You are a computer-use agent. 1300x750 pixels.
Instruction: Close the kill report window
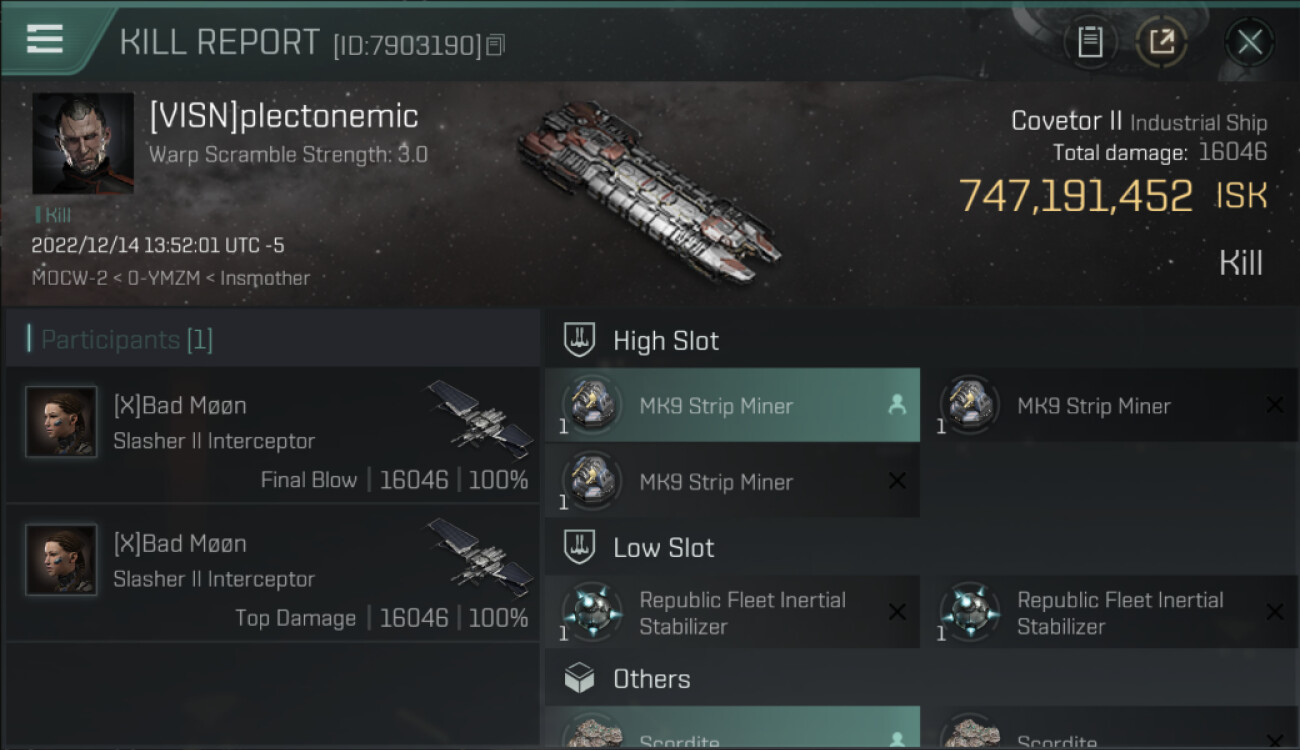(1249, 42)
